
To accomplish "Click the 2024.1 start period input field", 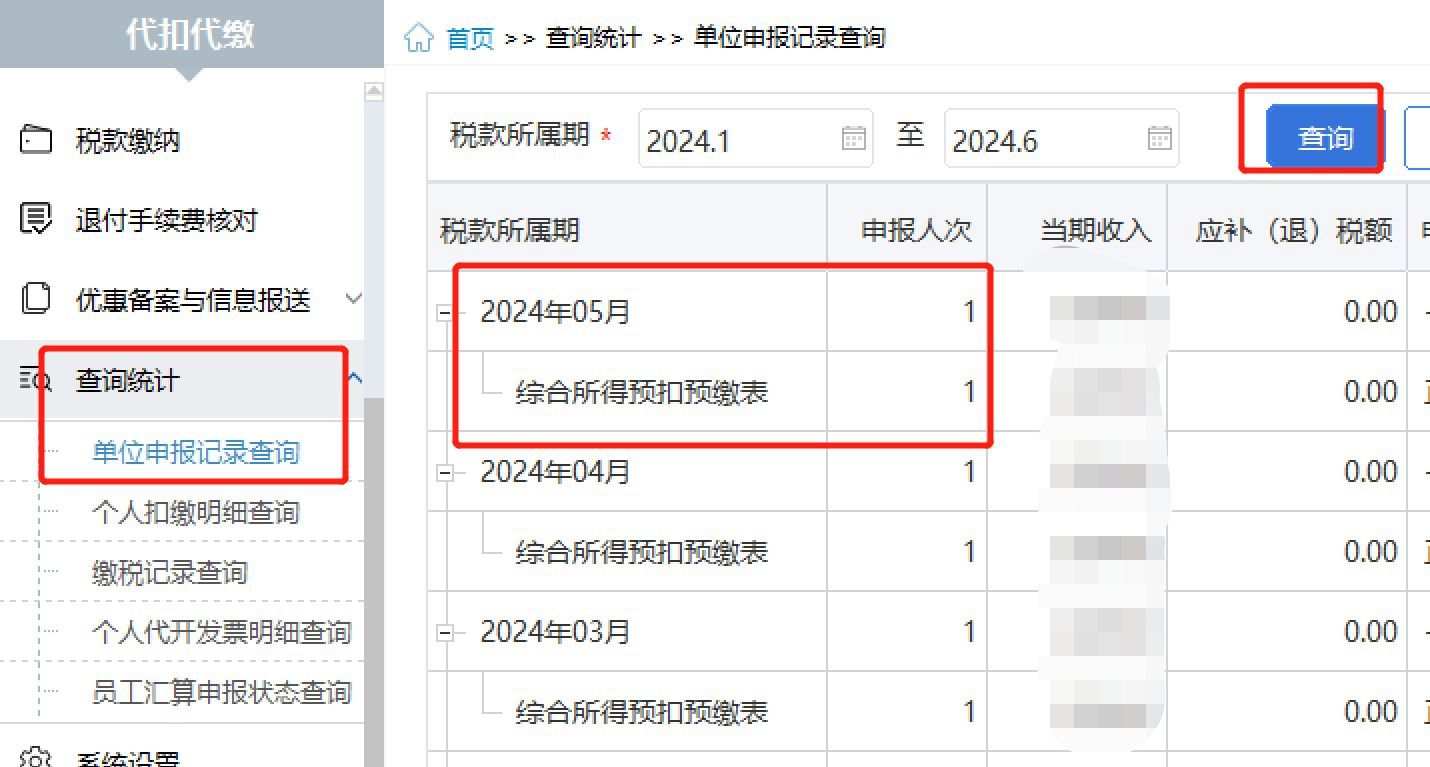I will coord(735,140).
